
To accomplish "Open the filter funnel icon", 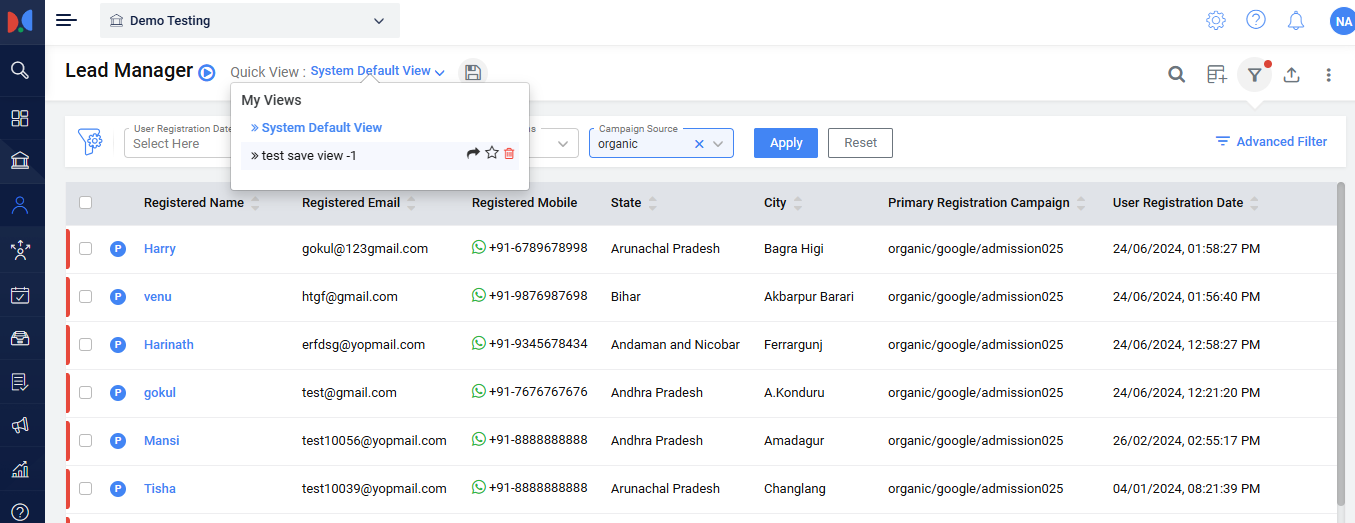I will tap(1254, 74).
